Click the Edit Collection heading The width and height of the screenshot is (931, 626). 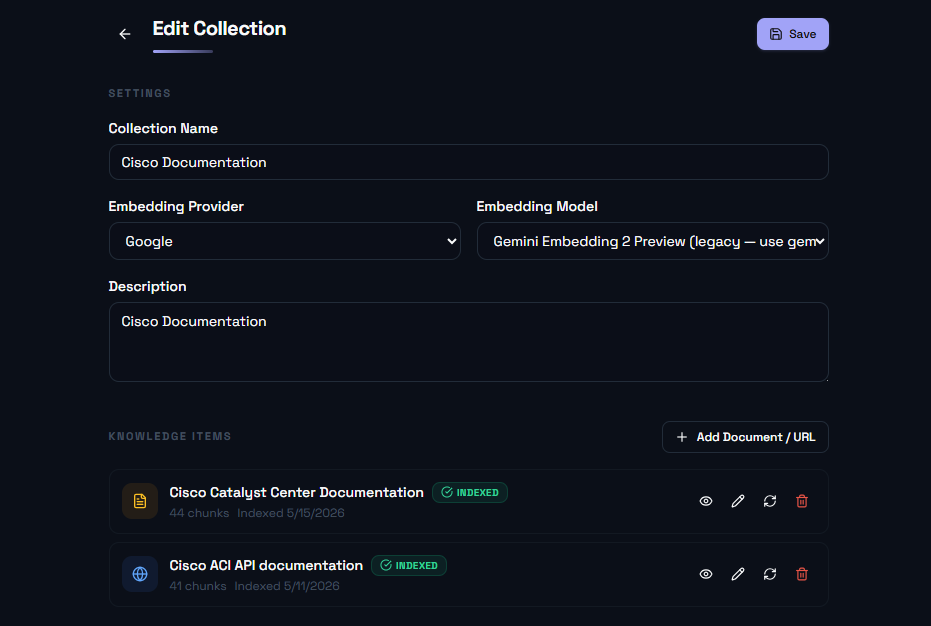point(219,29)
